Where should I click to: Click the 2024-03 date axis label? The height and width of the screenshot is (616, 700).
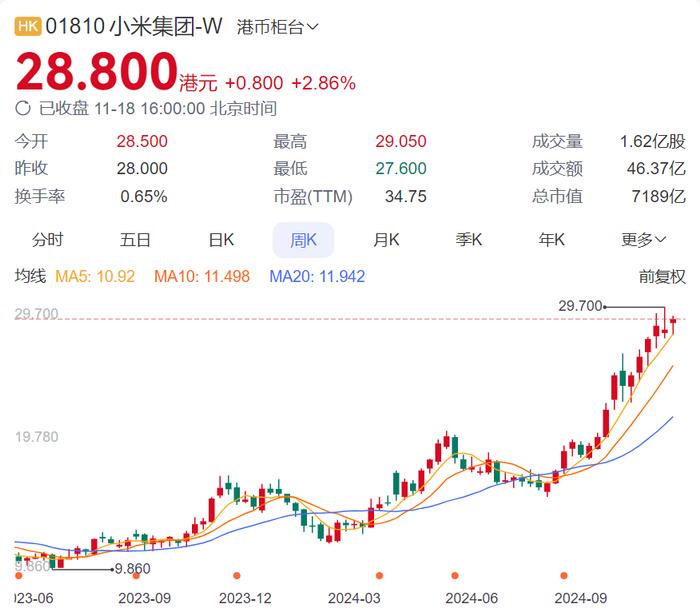pyautogui.click(x=354, y=599)
